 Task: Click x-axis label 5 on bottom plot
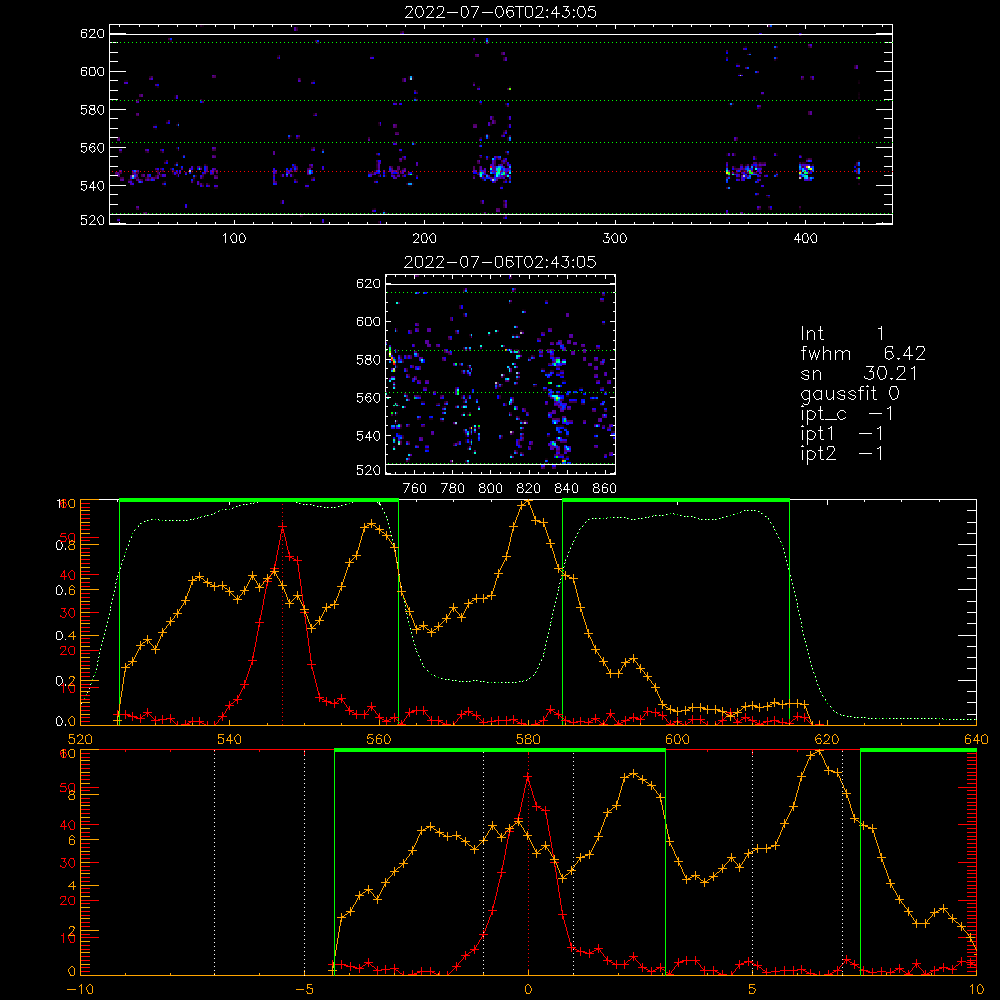click(x=753, y=989)
